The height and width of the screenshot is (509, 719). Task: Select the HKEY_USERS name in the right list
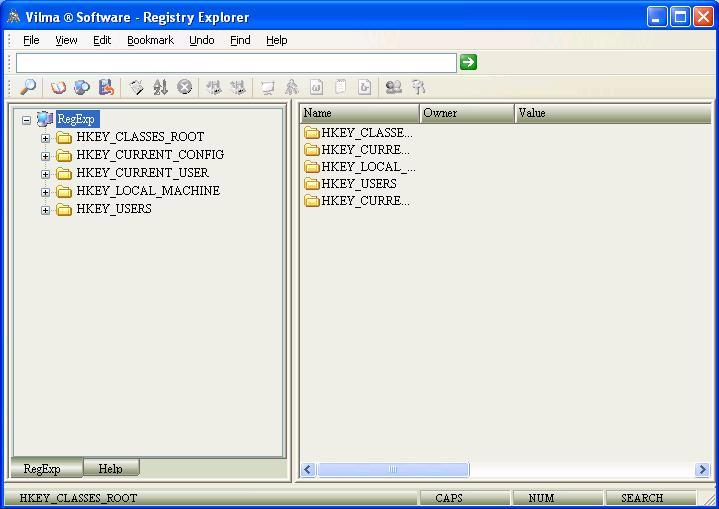click(x=359, y=184)
